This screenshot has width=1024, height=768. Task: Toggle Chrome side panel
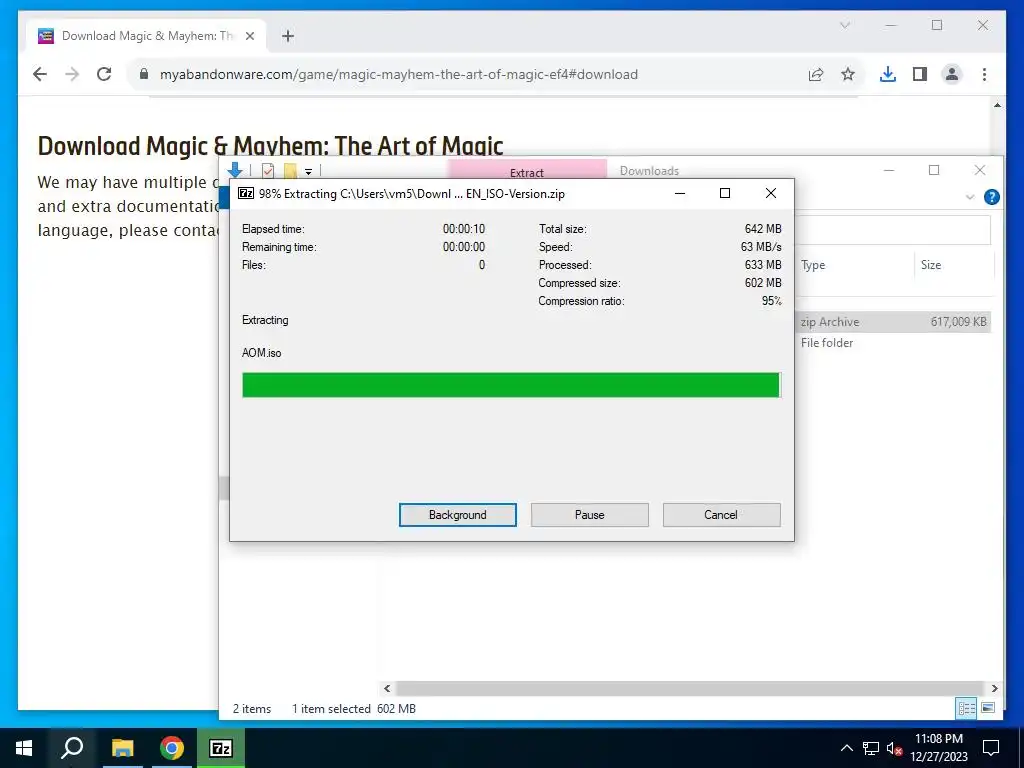(920, 74)
